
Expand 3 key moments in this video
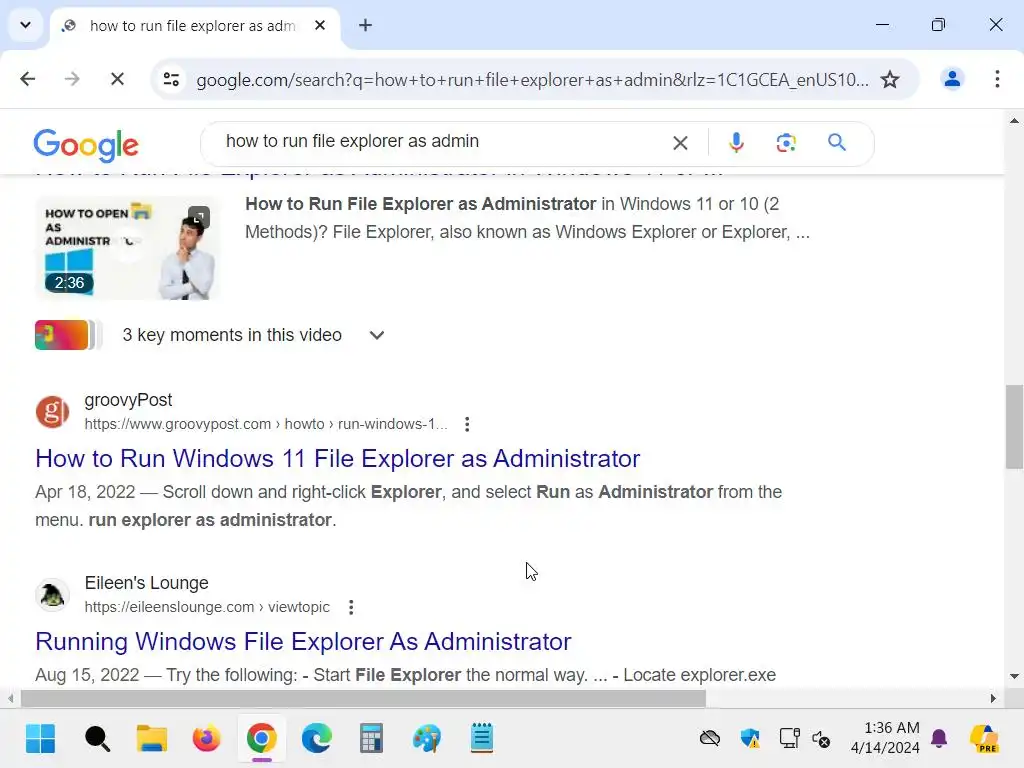point(377,335)
